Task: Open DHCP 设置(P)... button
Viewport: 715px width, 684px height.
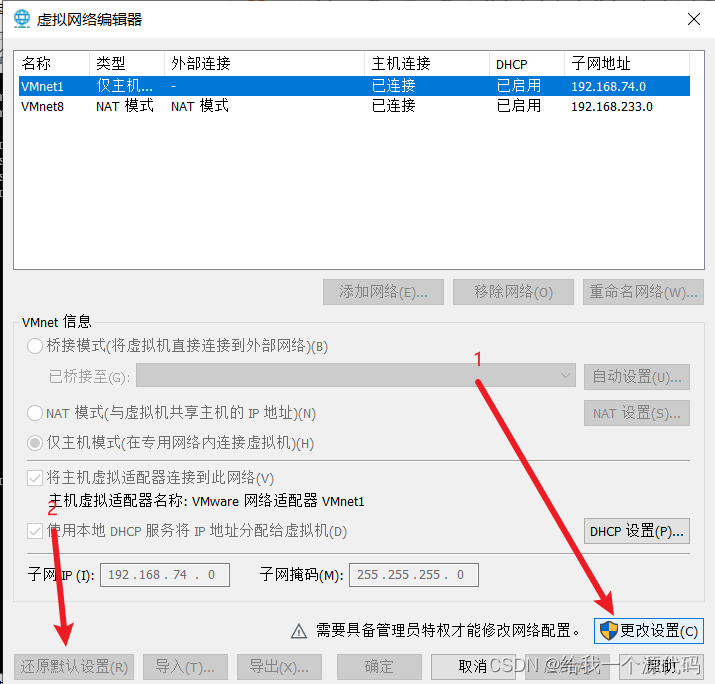Action: pos(637,531)
